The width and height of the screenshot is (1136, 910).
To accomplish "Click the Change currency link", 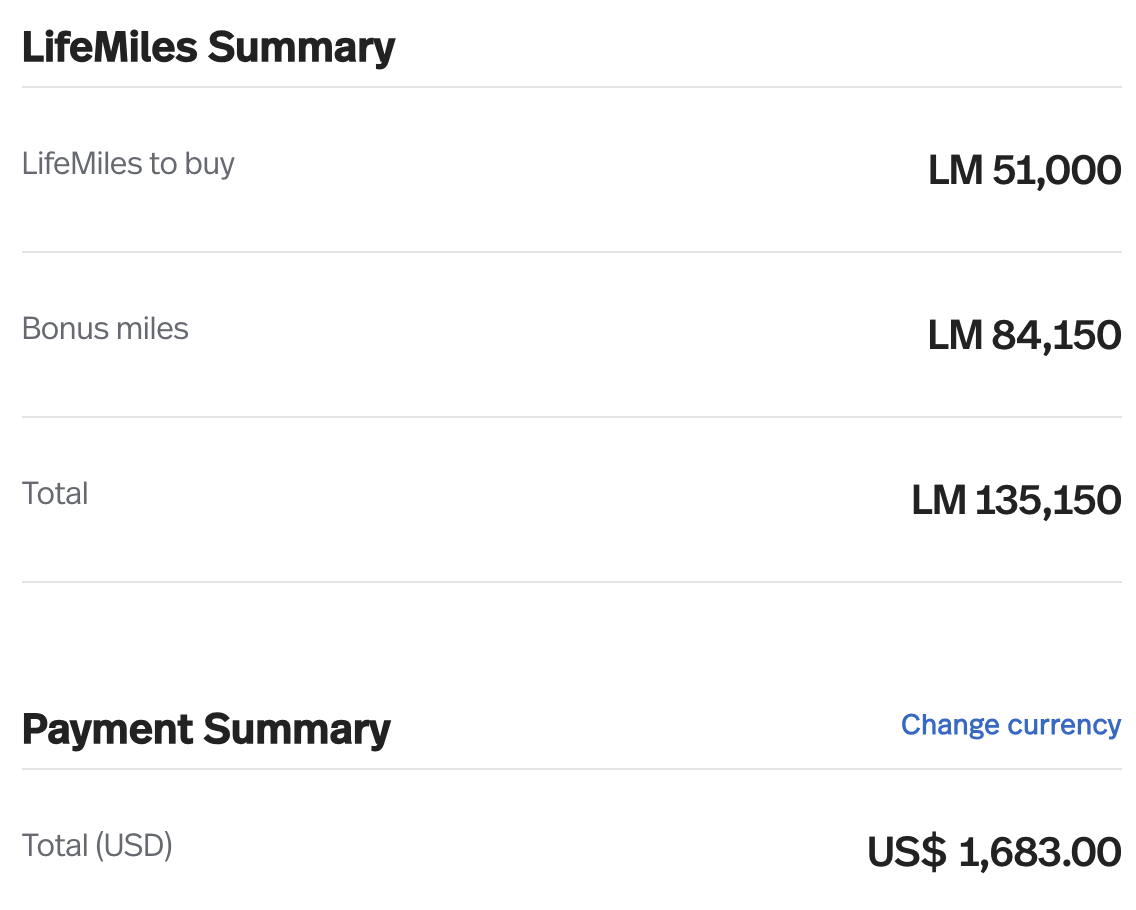I will (1011, 725).
